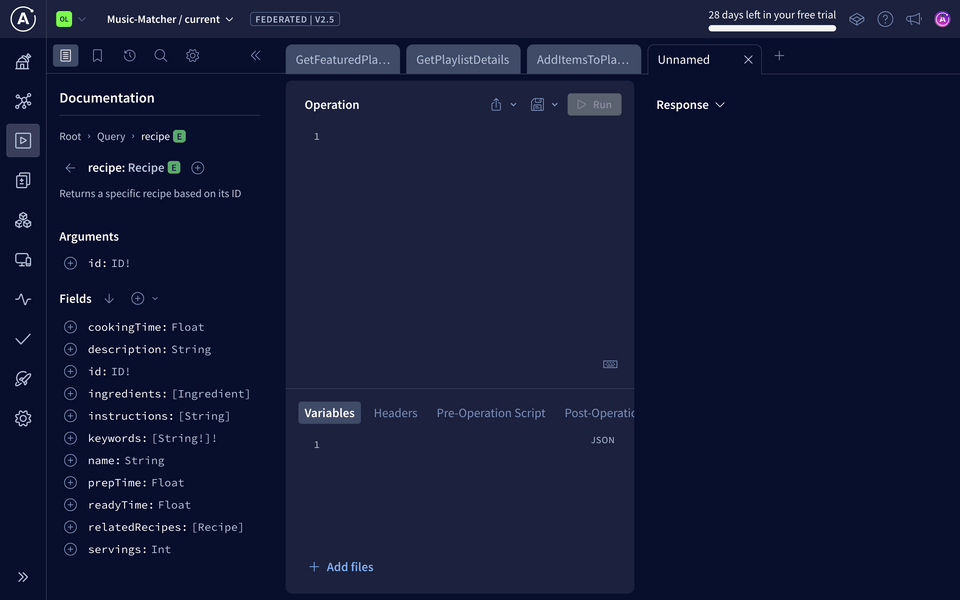960x600 pixels.
Task: Click the free trial progress bar
Action: click(x=770, y=28)
